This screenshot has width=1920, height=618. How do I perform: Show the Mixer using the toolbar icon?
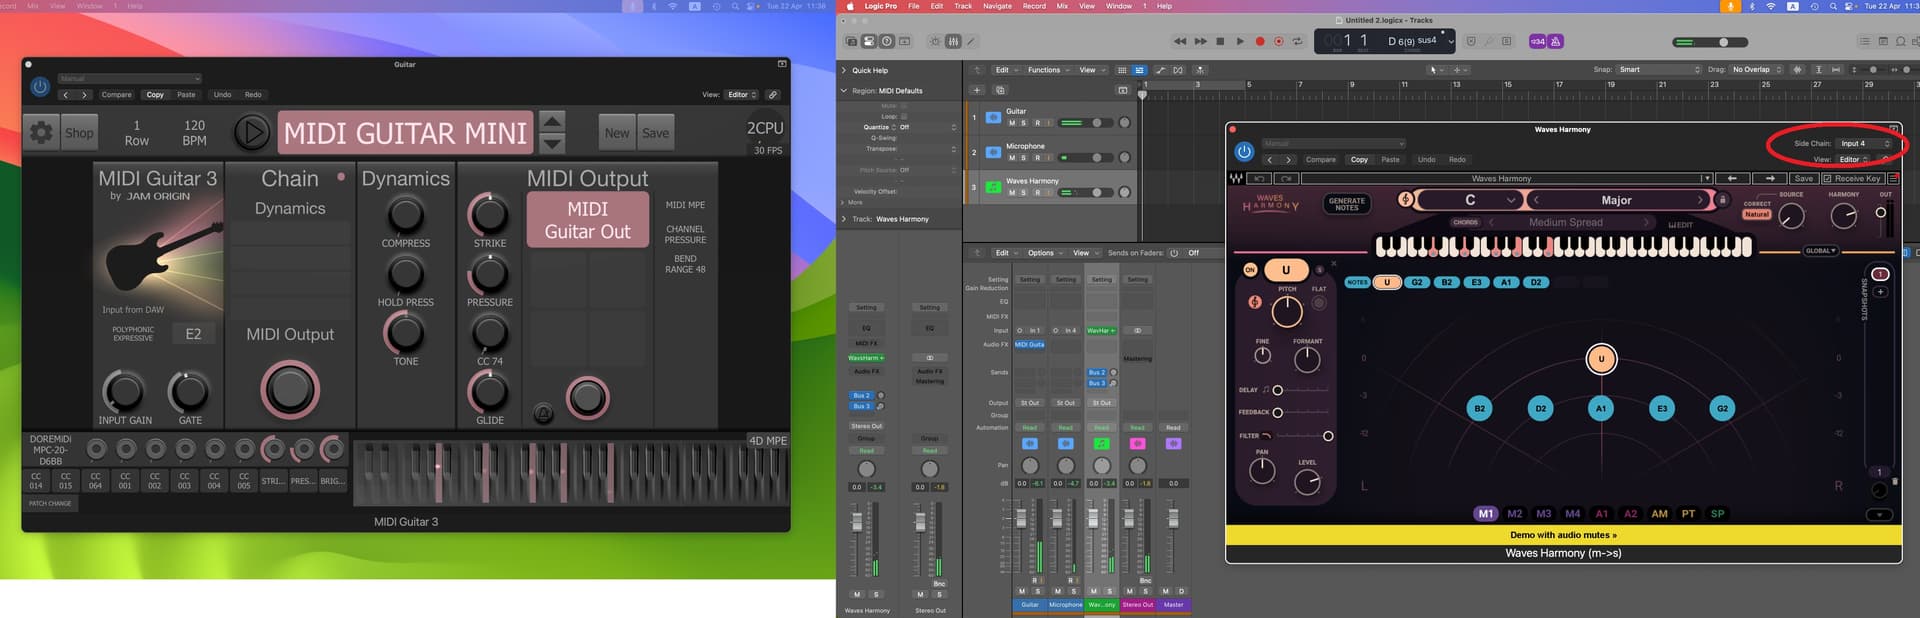click(953, 41)
